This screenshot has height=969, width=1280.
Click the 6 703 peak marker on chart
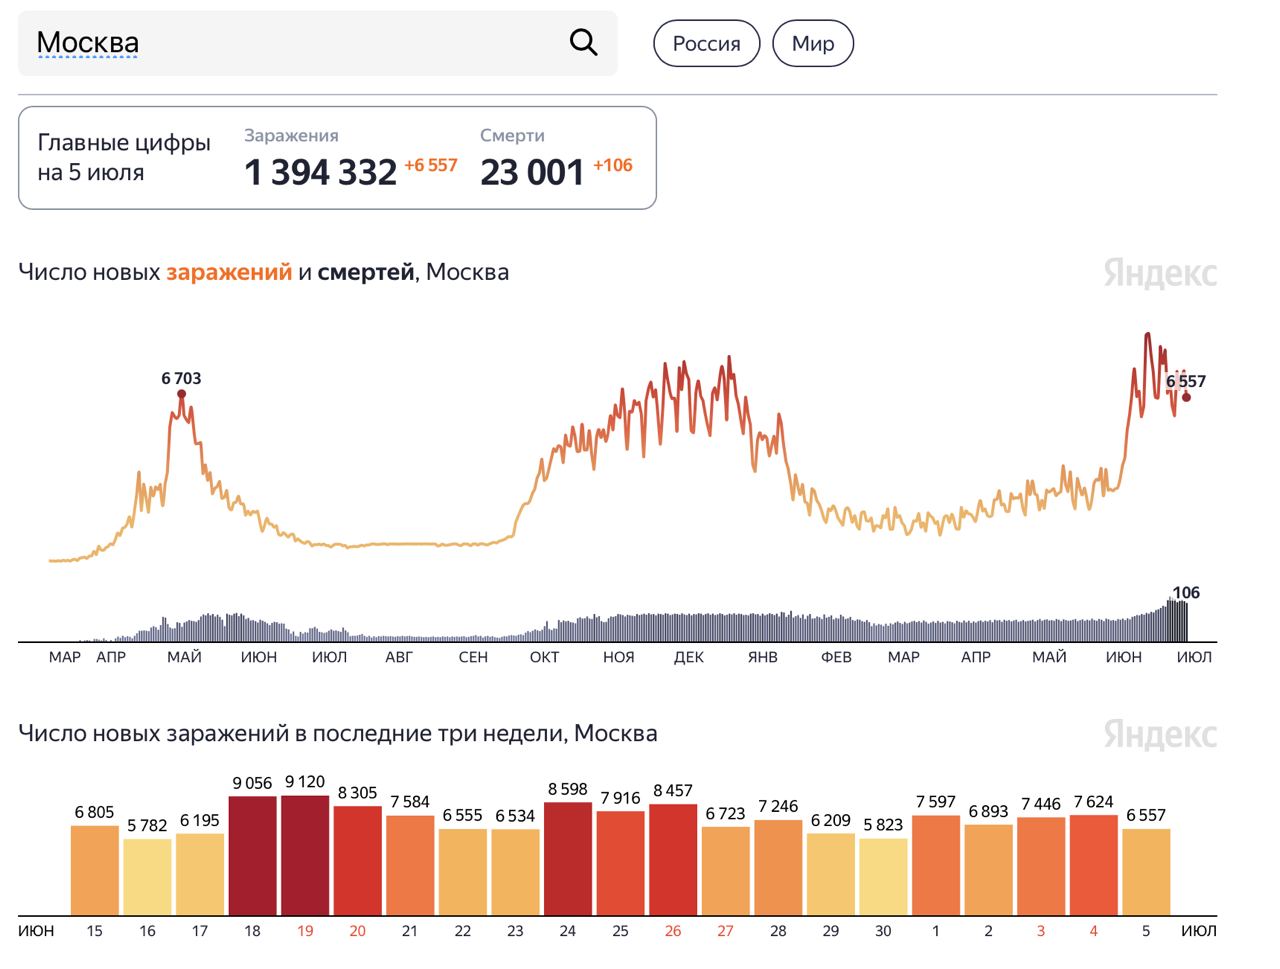pyautogui.click(x=181, y=394)
